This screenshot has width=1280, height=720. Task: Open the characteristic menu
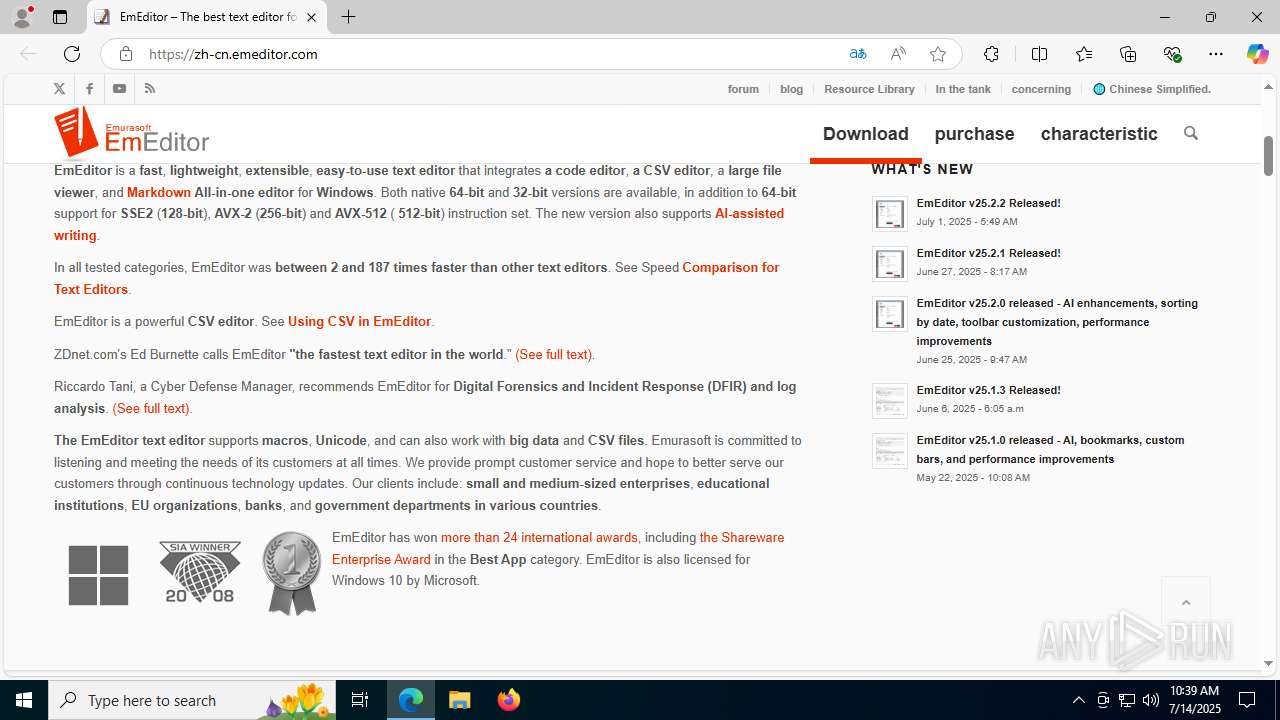[1099, 134]
